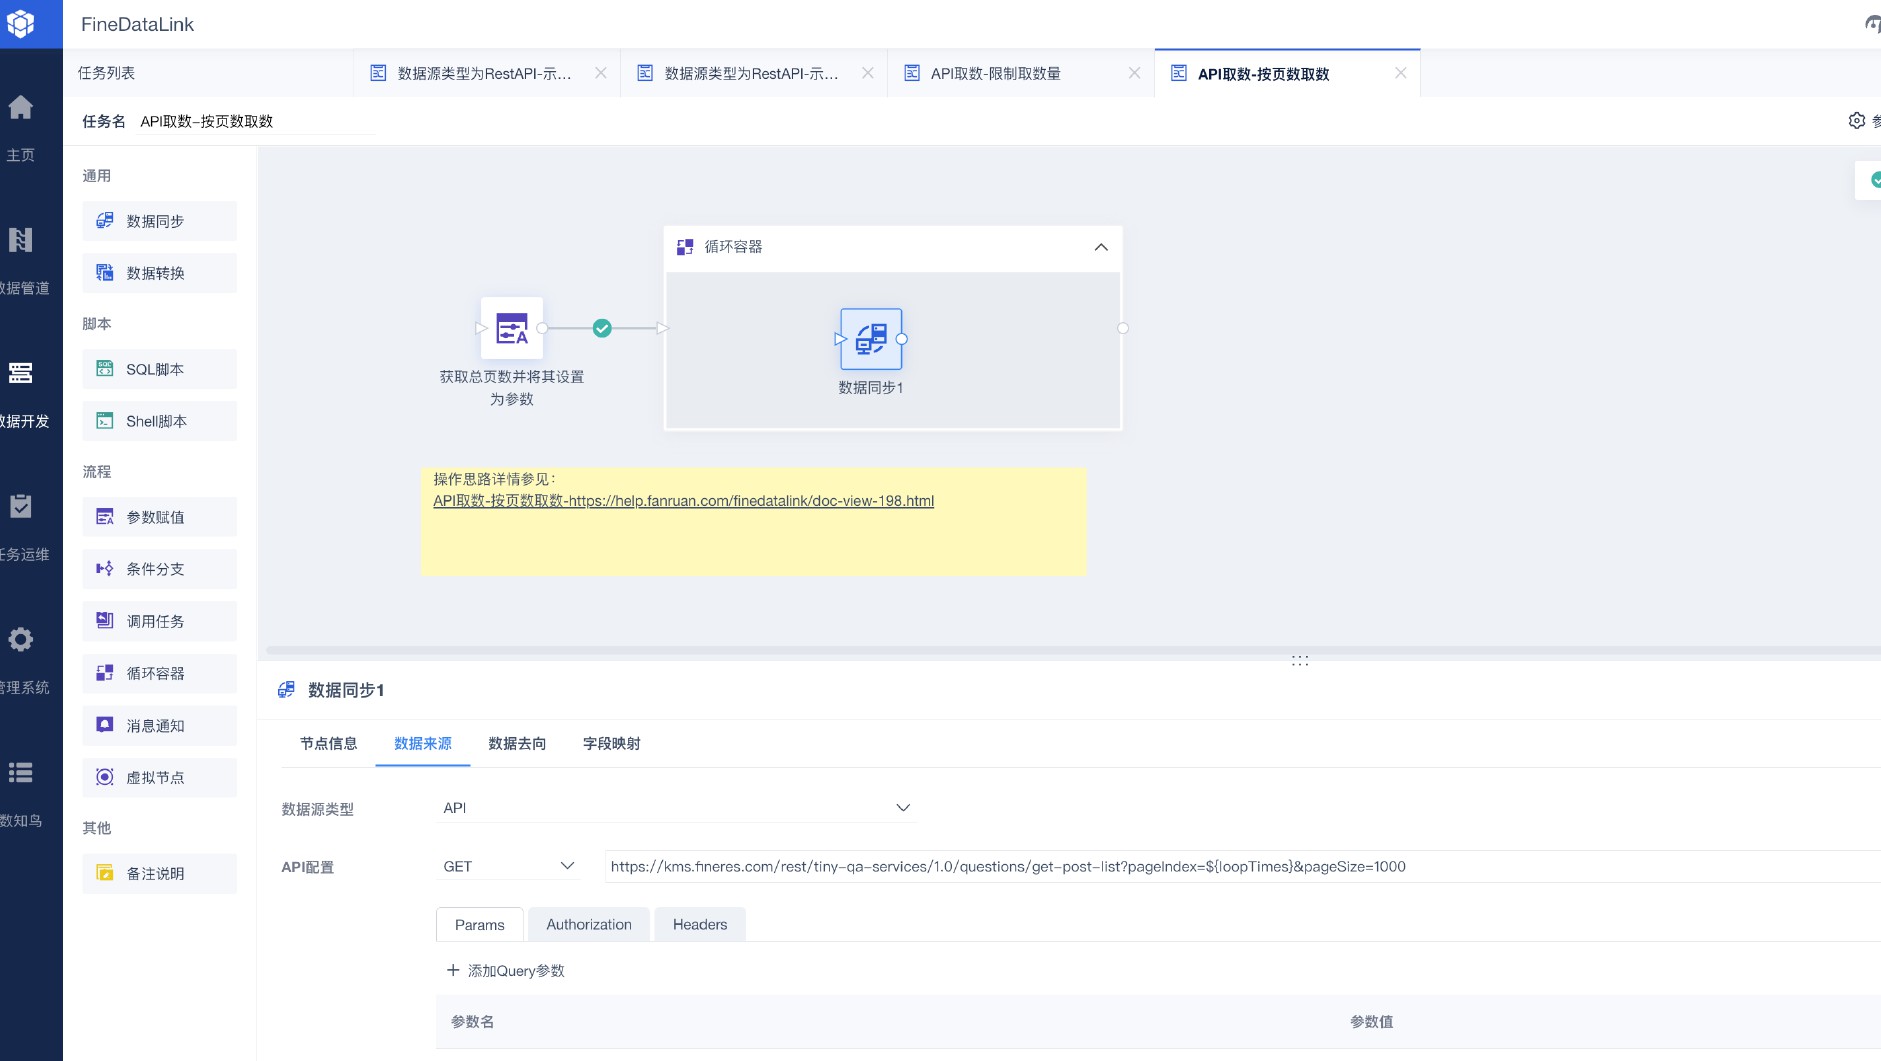The height and width of the screenshot is (1061, 1881).
Task: Click the API URL input field
Action: [x=1242, y=866]
